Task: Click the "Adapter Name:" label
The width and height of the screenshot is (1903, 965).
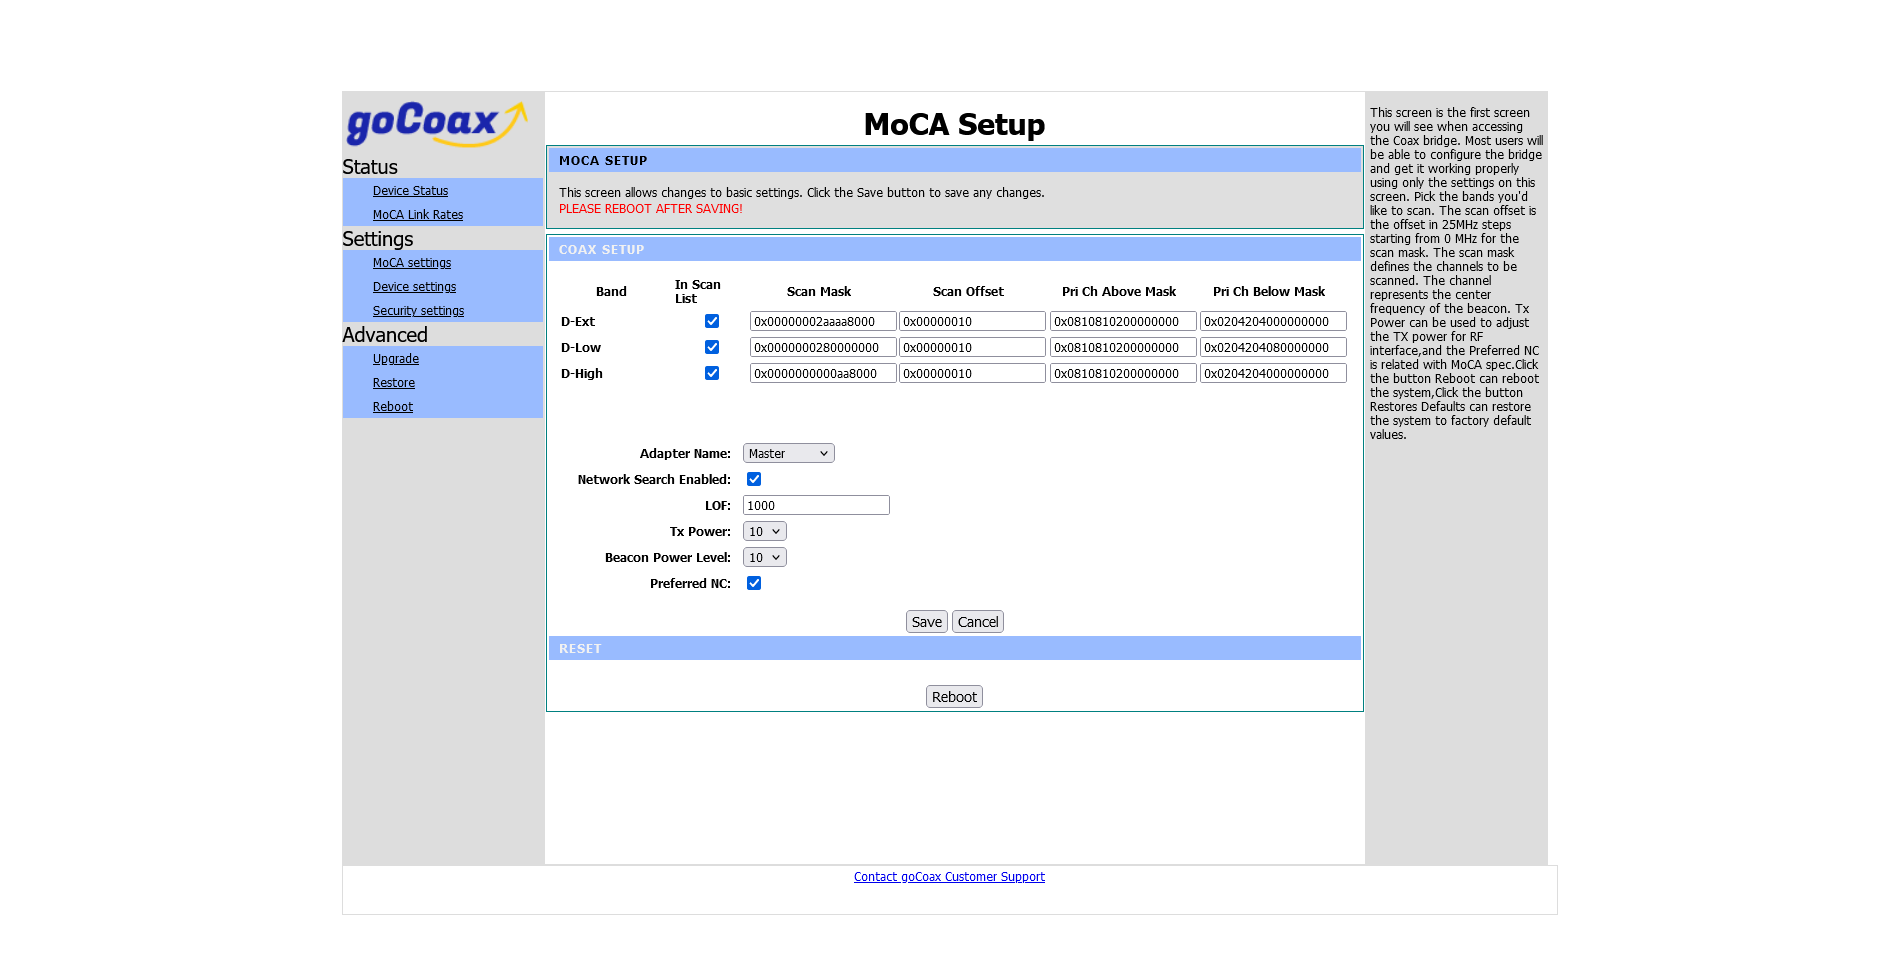Action: click(x=685, y=454)
